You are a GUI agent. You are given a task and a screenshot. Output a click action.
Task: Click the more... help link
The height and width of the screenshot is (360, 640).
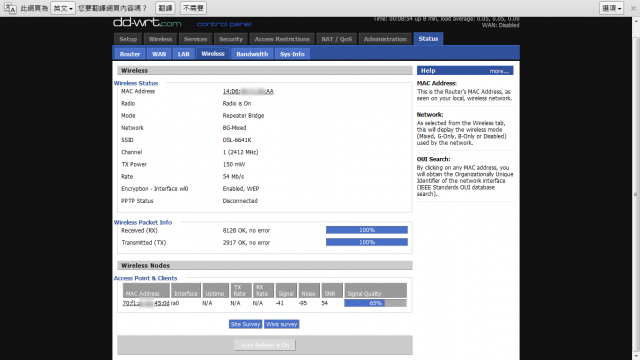499,71
